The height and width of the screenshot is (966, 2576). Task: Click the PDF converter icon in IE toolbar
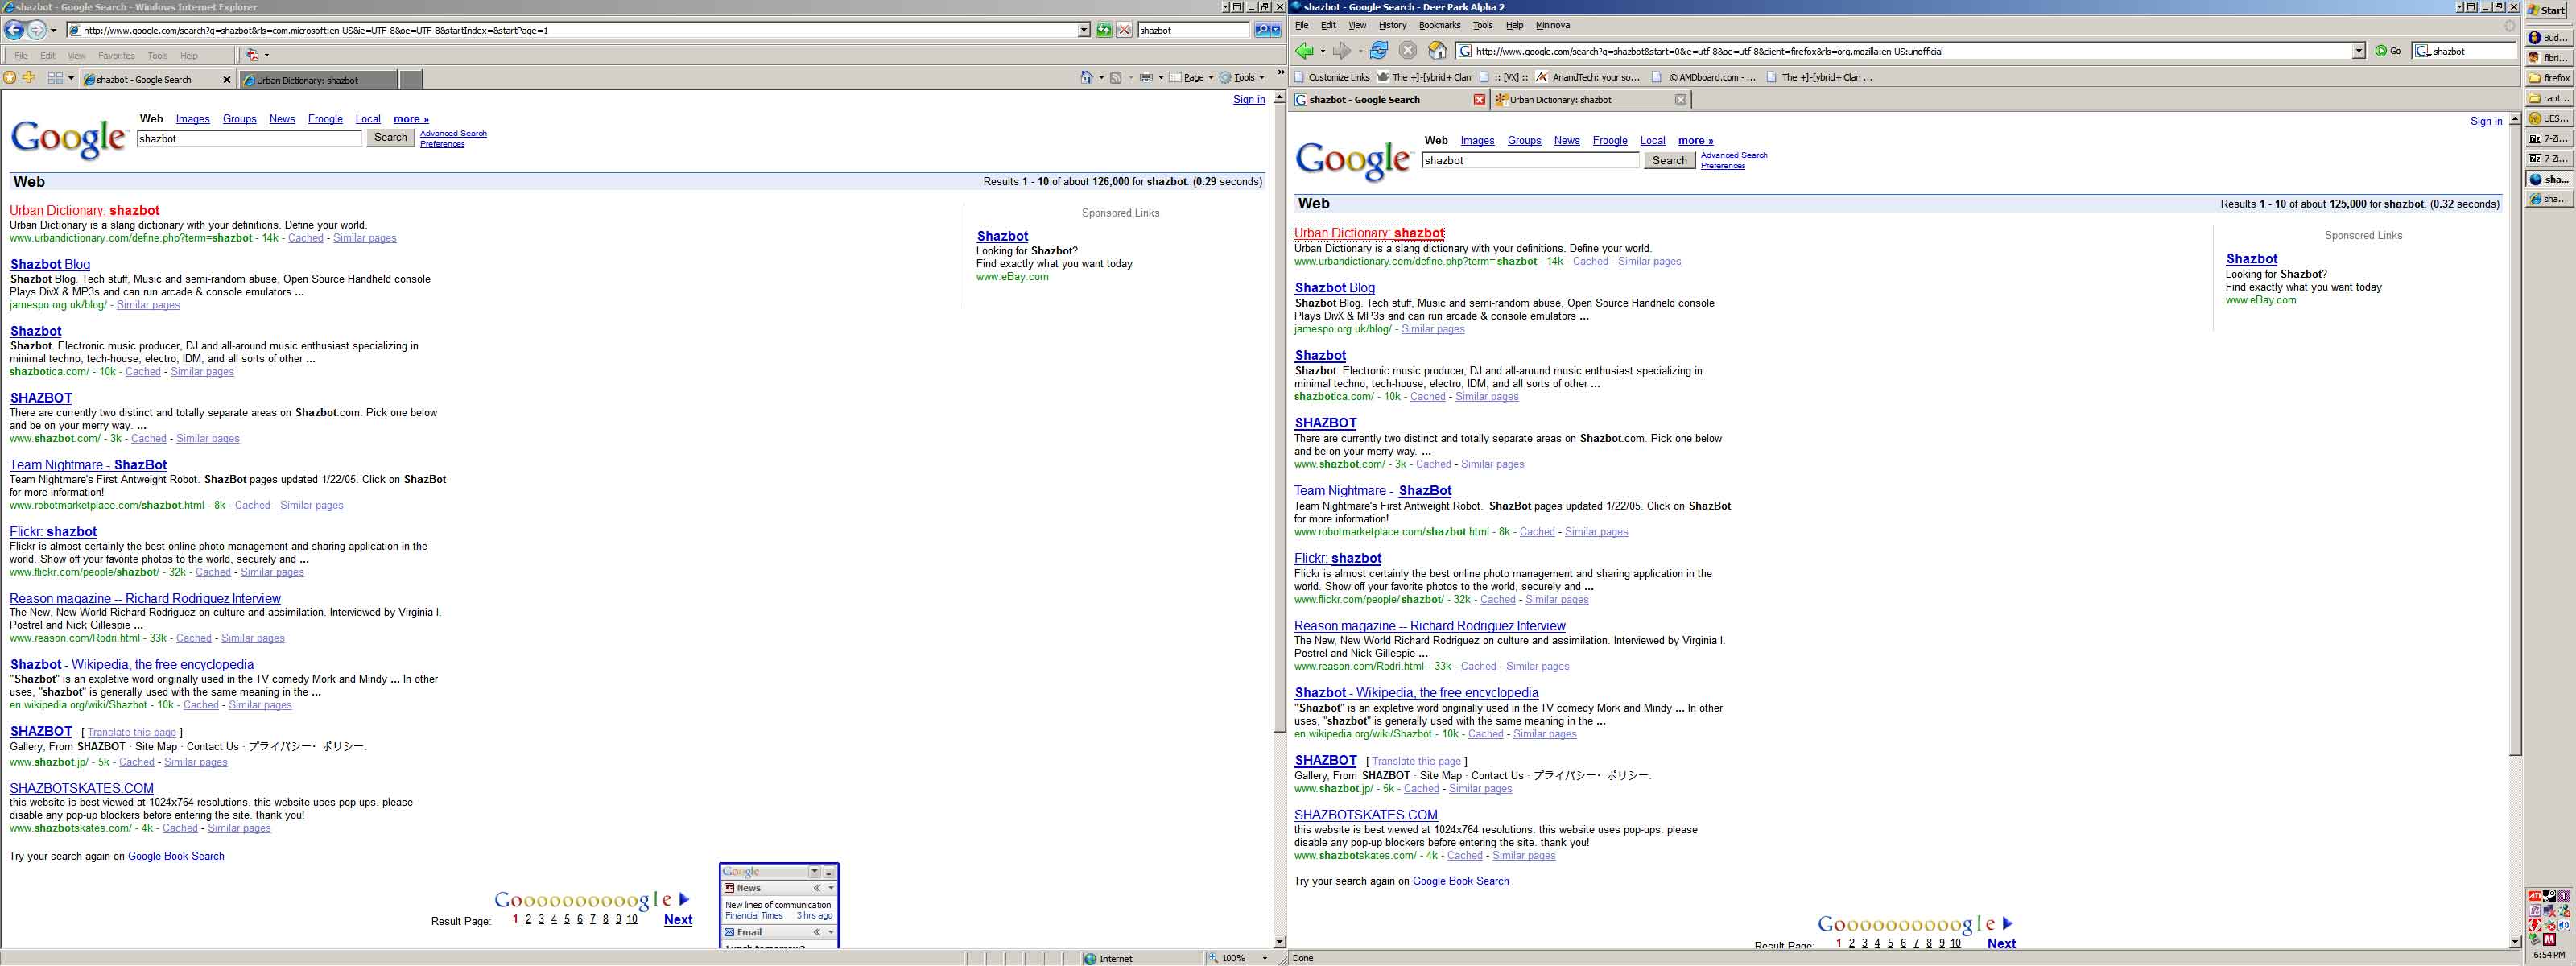point(252,55)
